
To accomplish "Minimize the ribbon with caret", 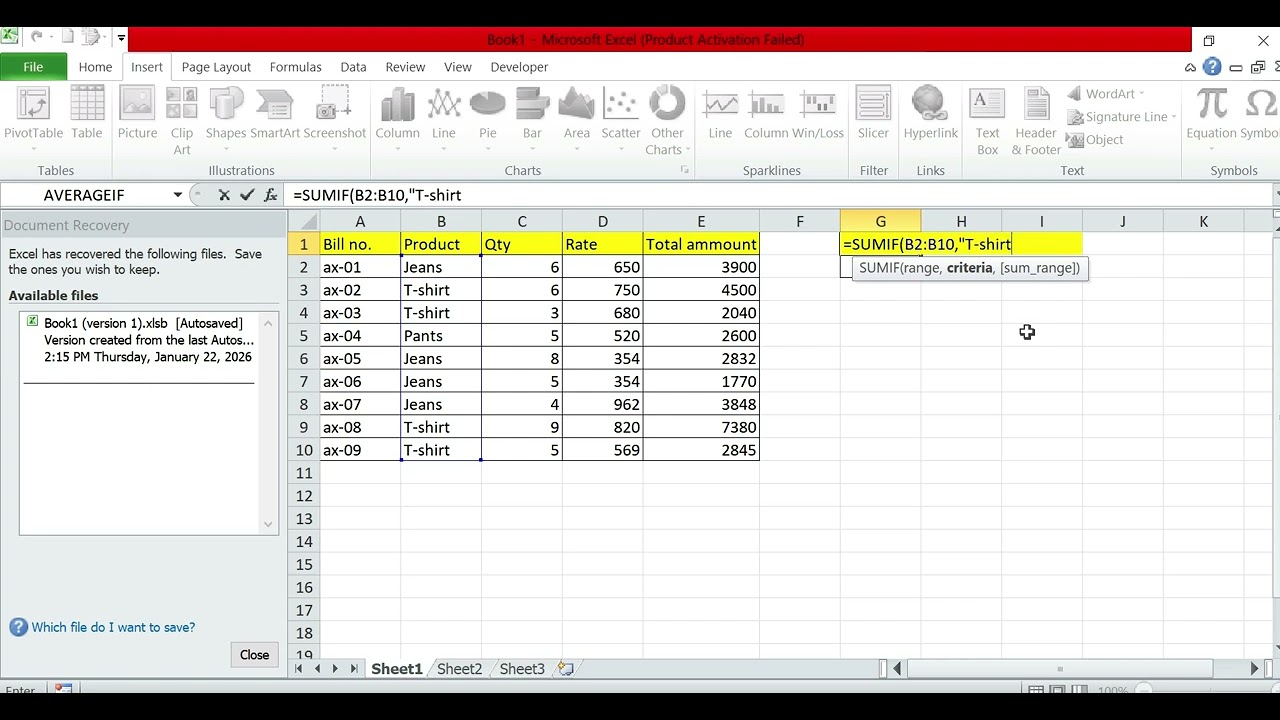I will point(1190,67).
